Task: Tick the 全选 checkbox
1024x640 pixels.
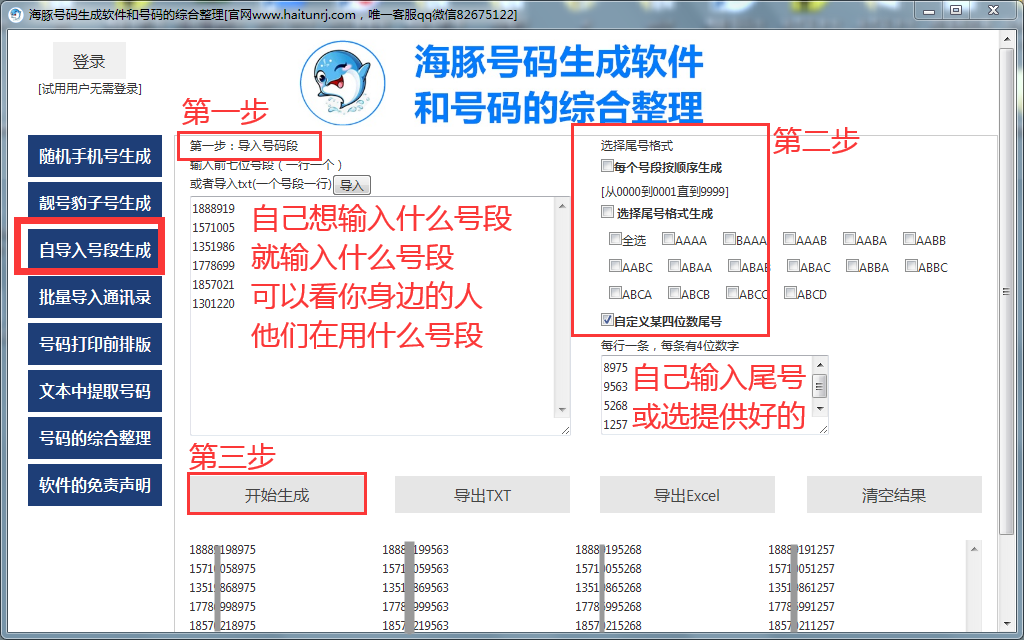Action: (x=615, y=240)
